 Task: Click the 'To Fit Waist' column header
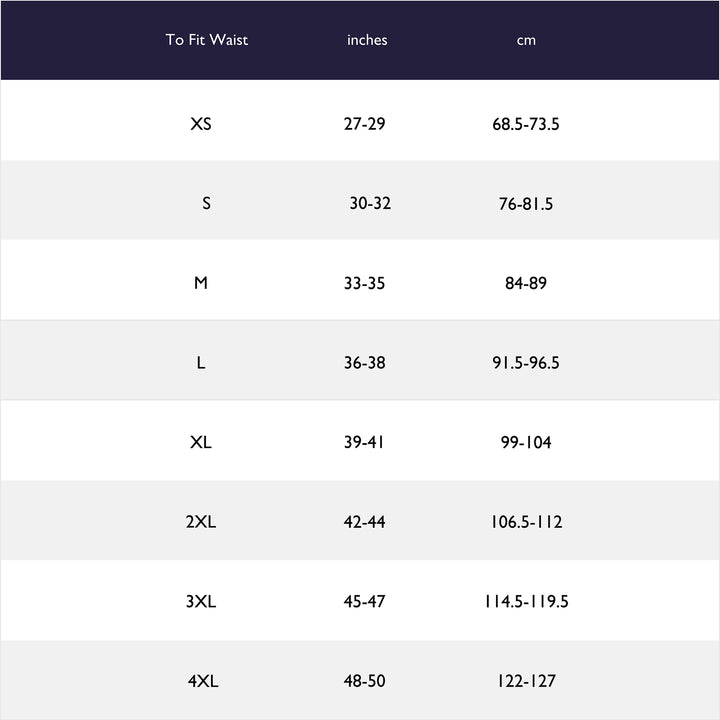[x=207, y=40]
